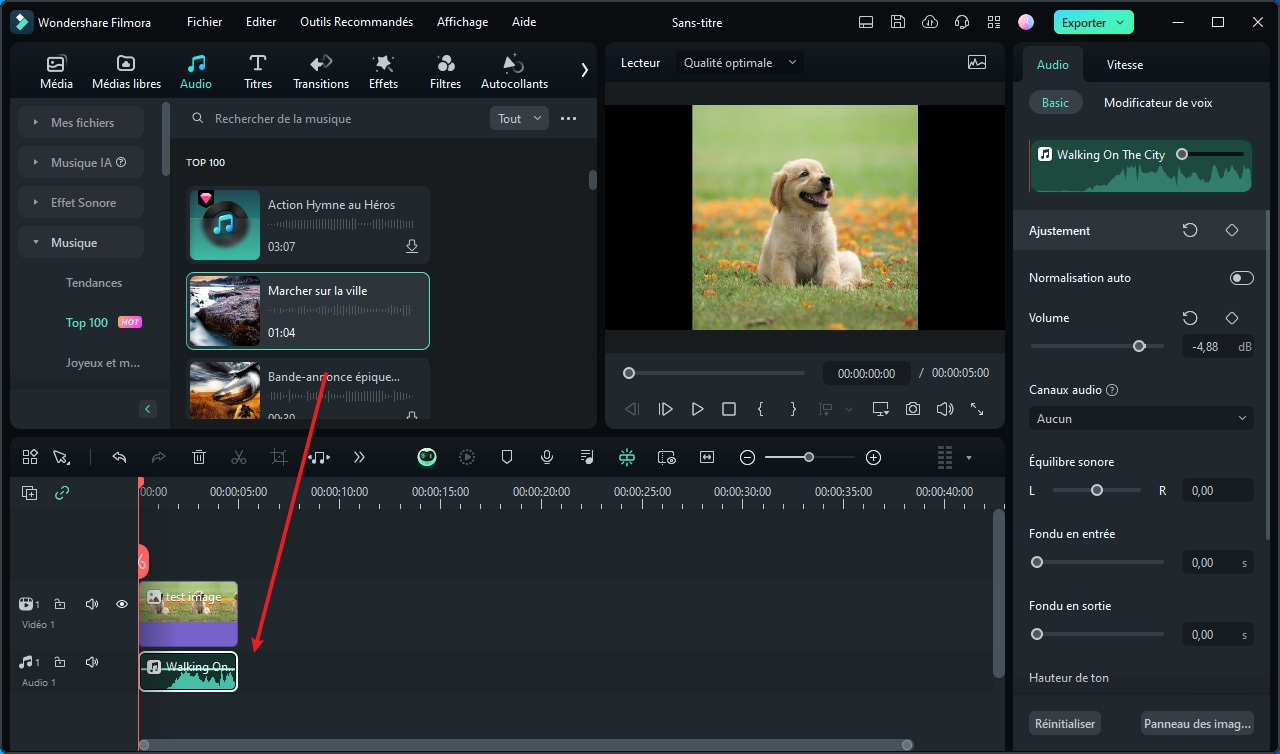Click the Fondu en entrée slider handle
The height and width of the screenshot is (754, 1280).
1037,562
